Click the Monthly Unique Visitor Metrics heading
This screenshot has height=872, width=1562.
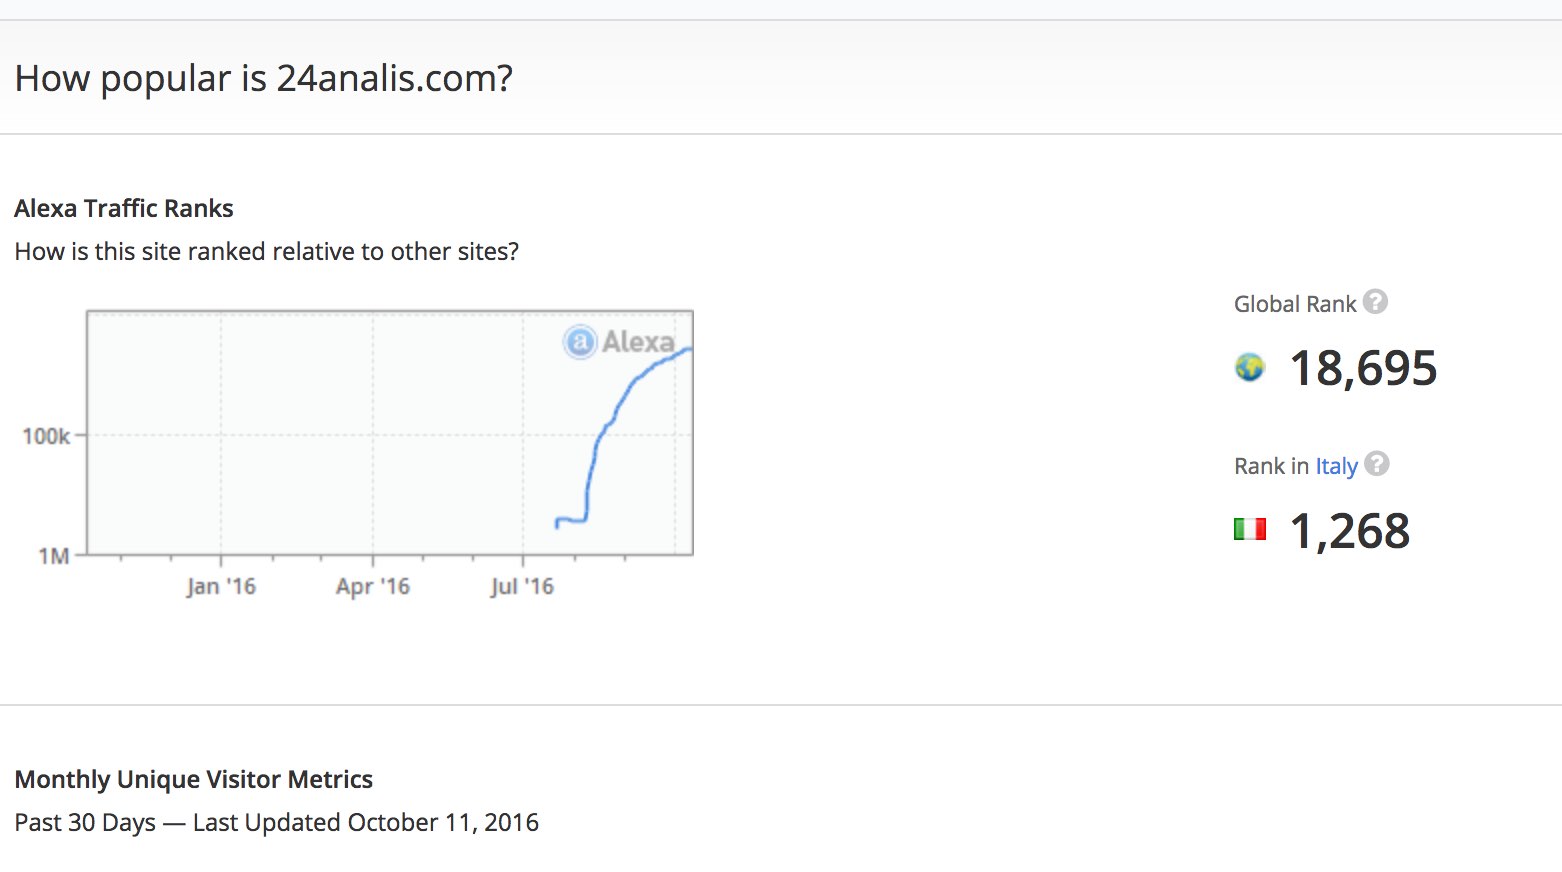pos(194,779)
